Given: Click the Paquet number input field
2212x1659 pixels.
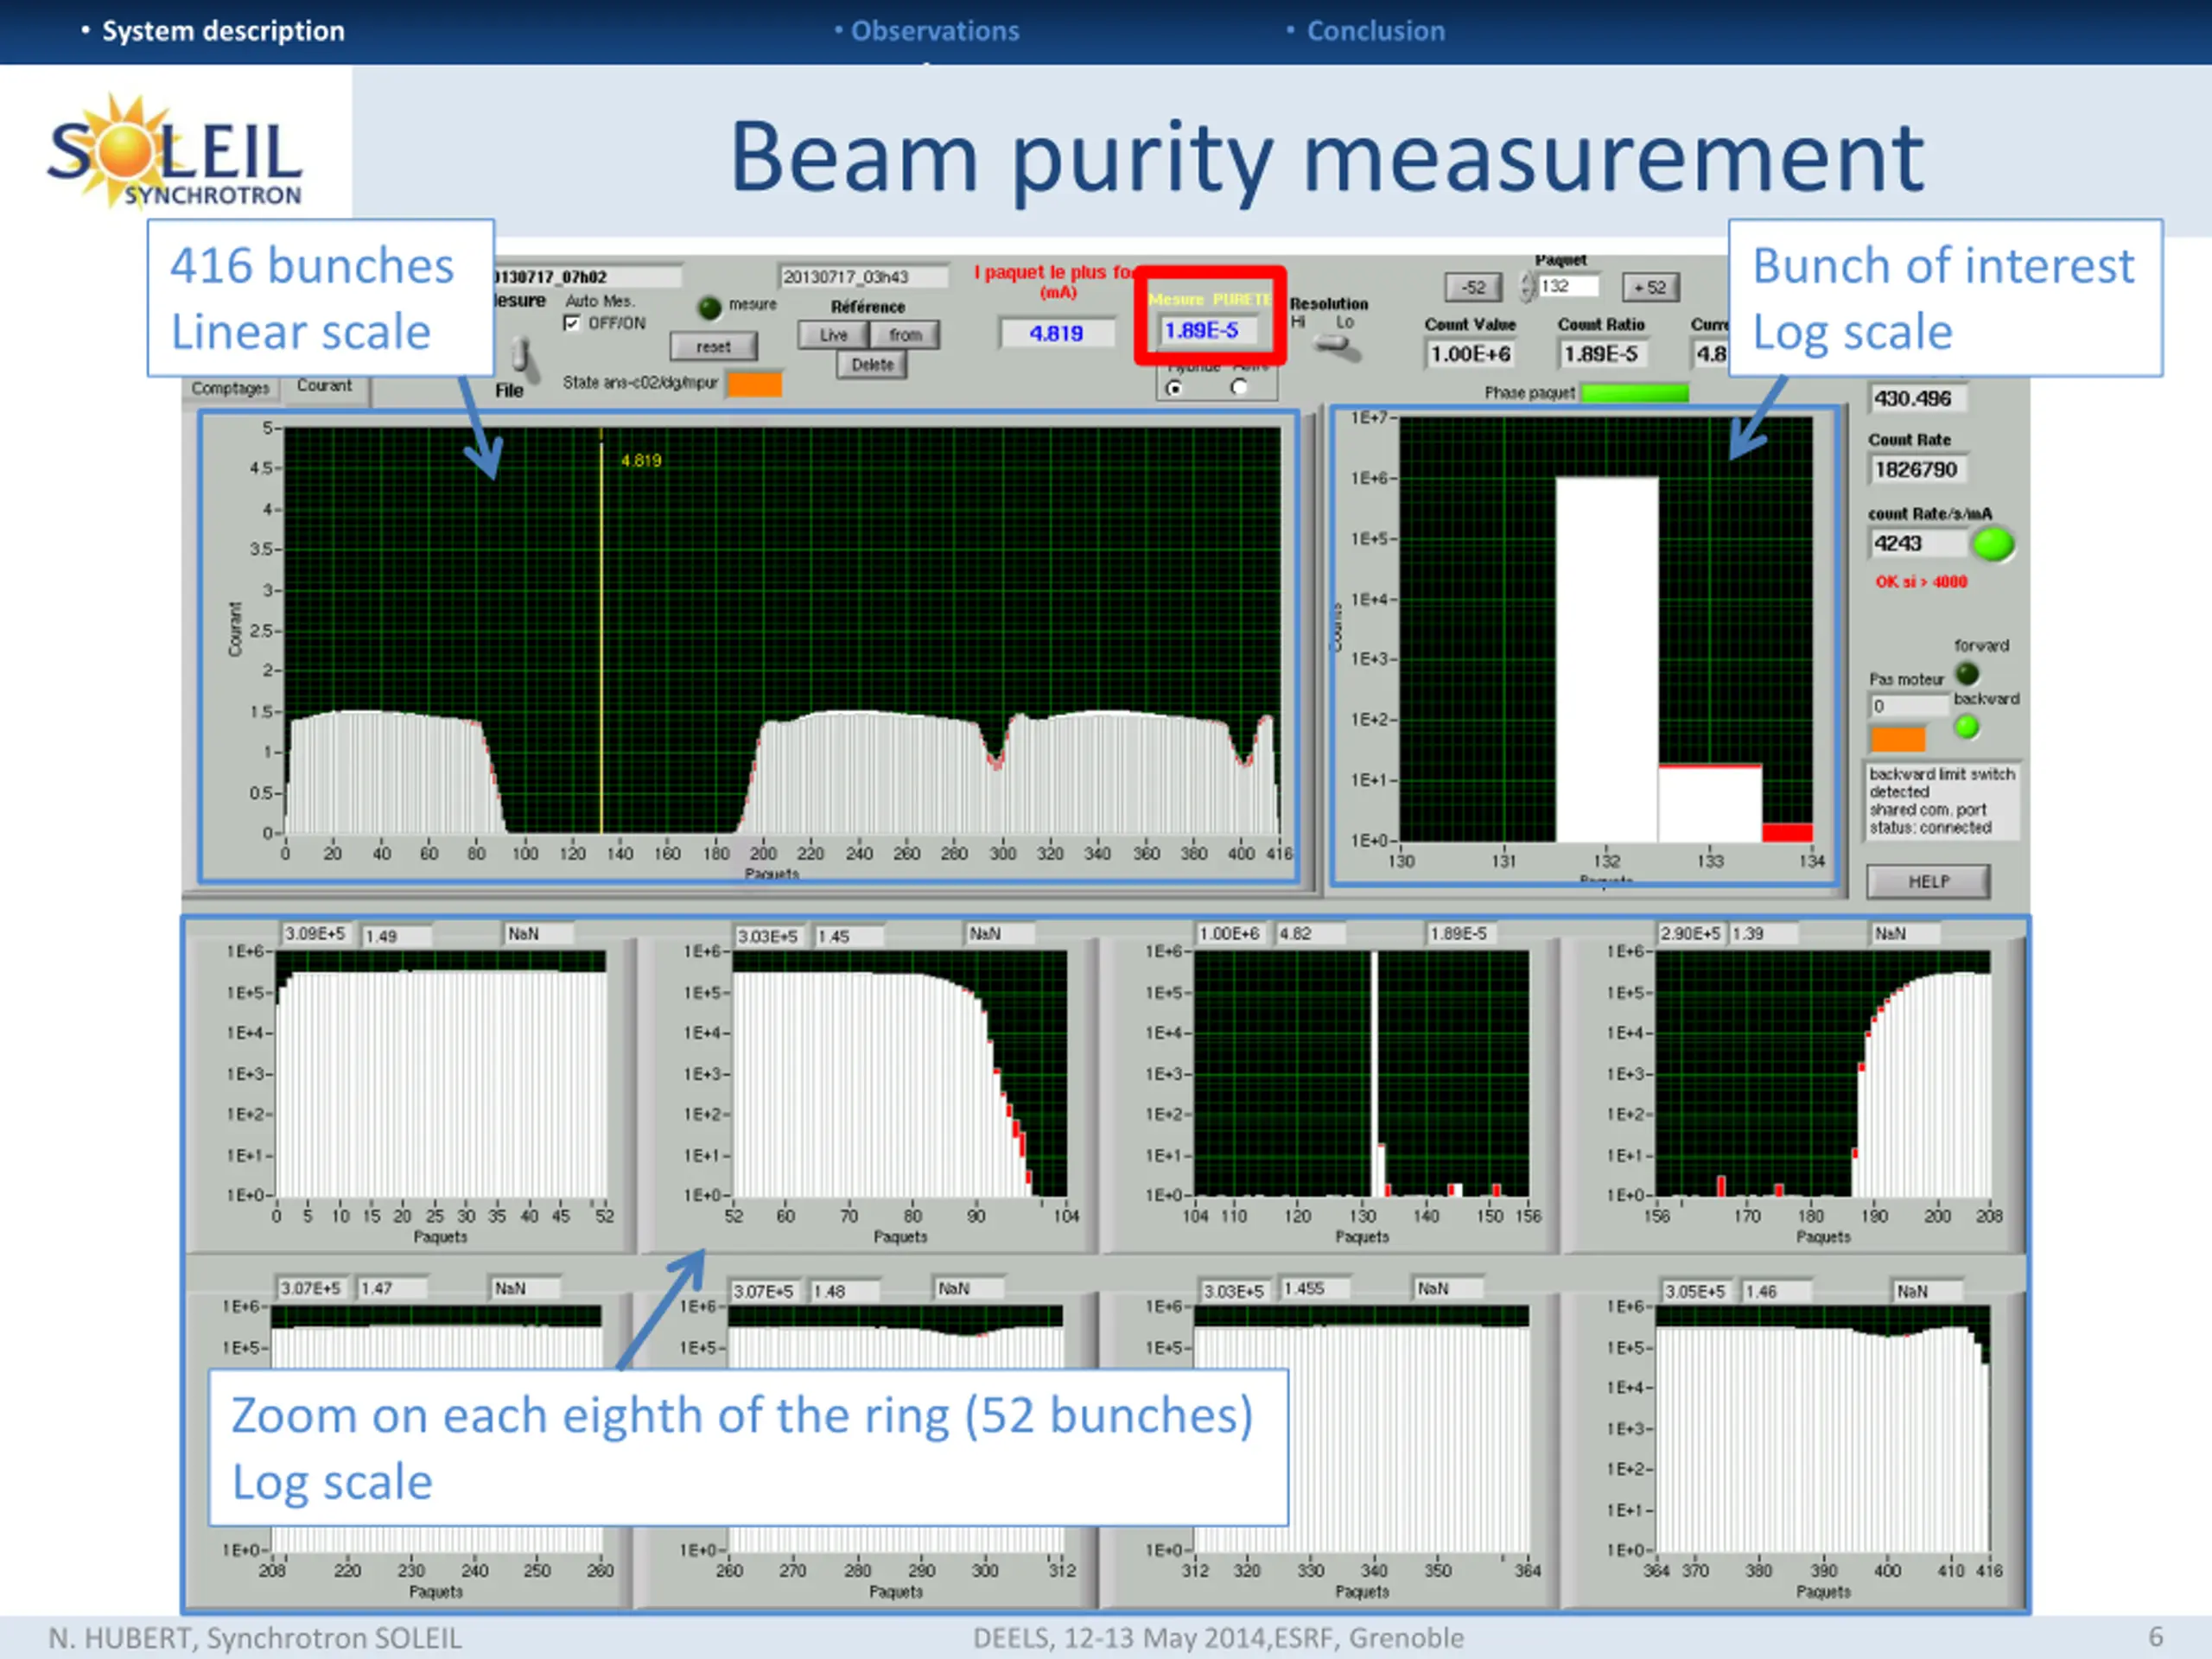Looking at the screenshot, I should click(x=1568, y=287).
